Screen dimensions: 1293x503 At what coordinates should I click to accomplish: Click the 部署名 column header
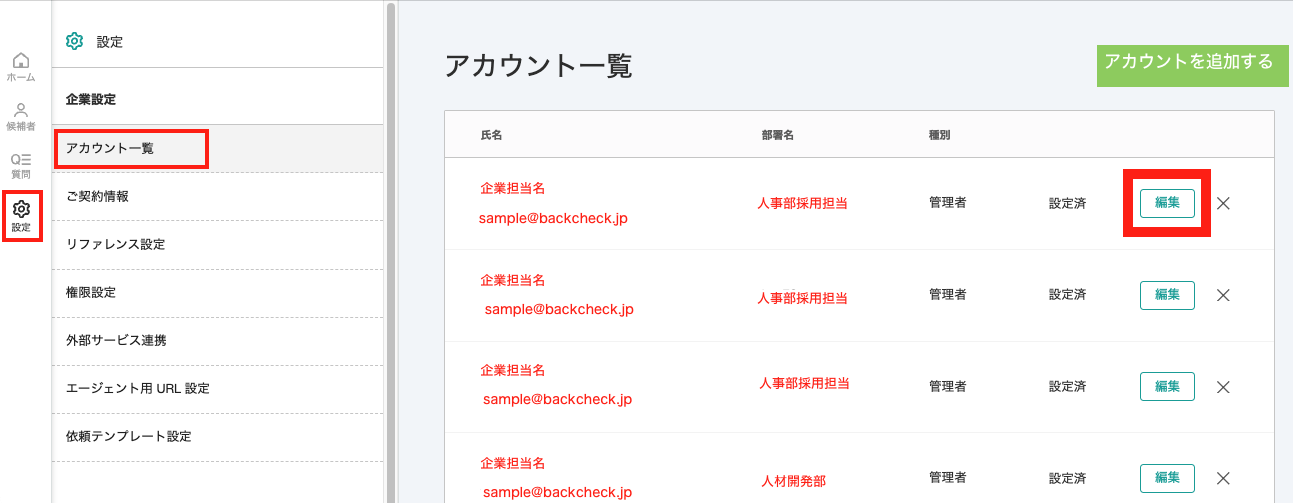coord(777,134)
